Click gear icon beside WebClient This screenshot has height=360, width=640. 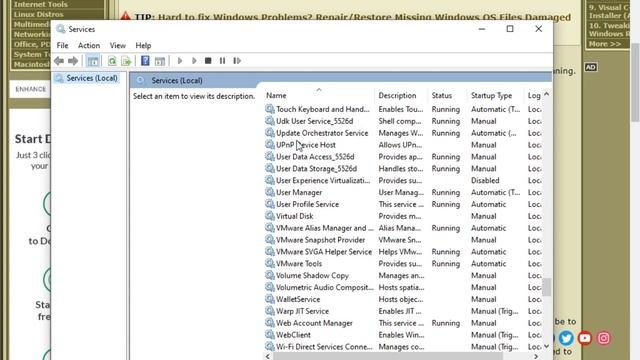pyautogui.click(x=269, y=334)
